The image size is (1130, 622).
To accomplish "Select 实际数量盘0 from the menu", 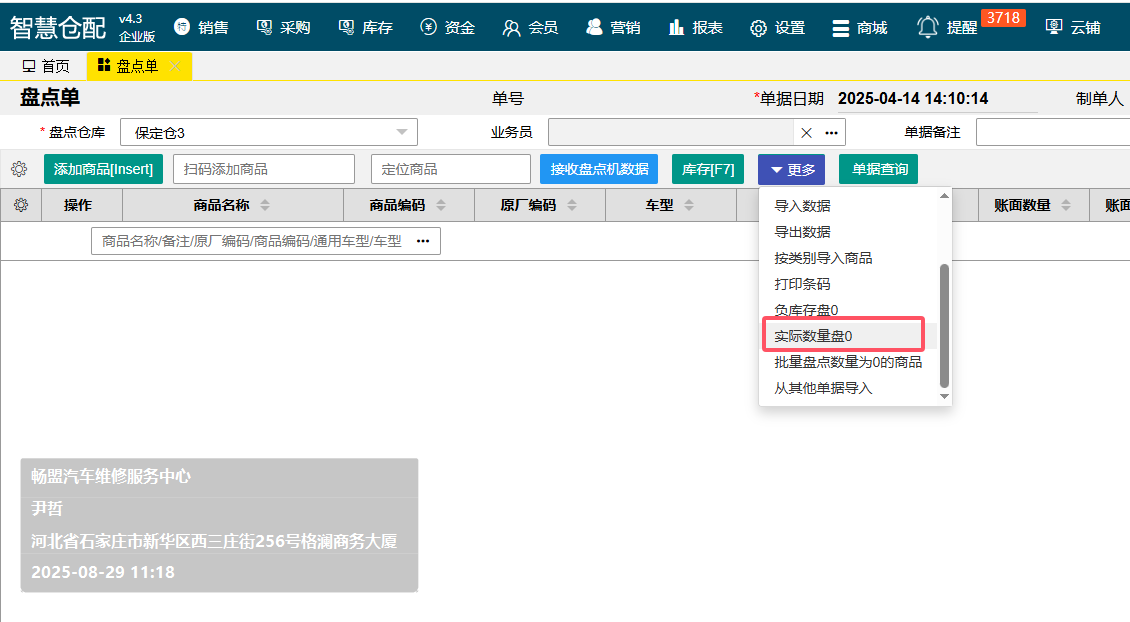I will [813, 336].
